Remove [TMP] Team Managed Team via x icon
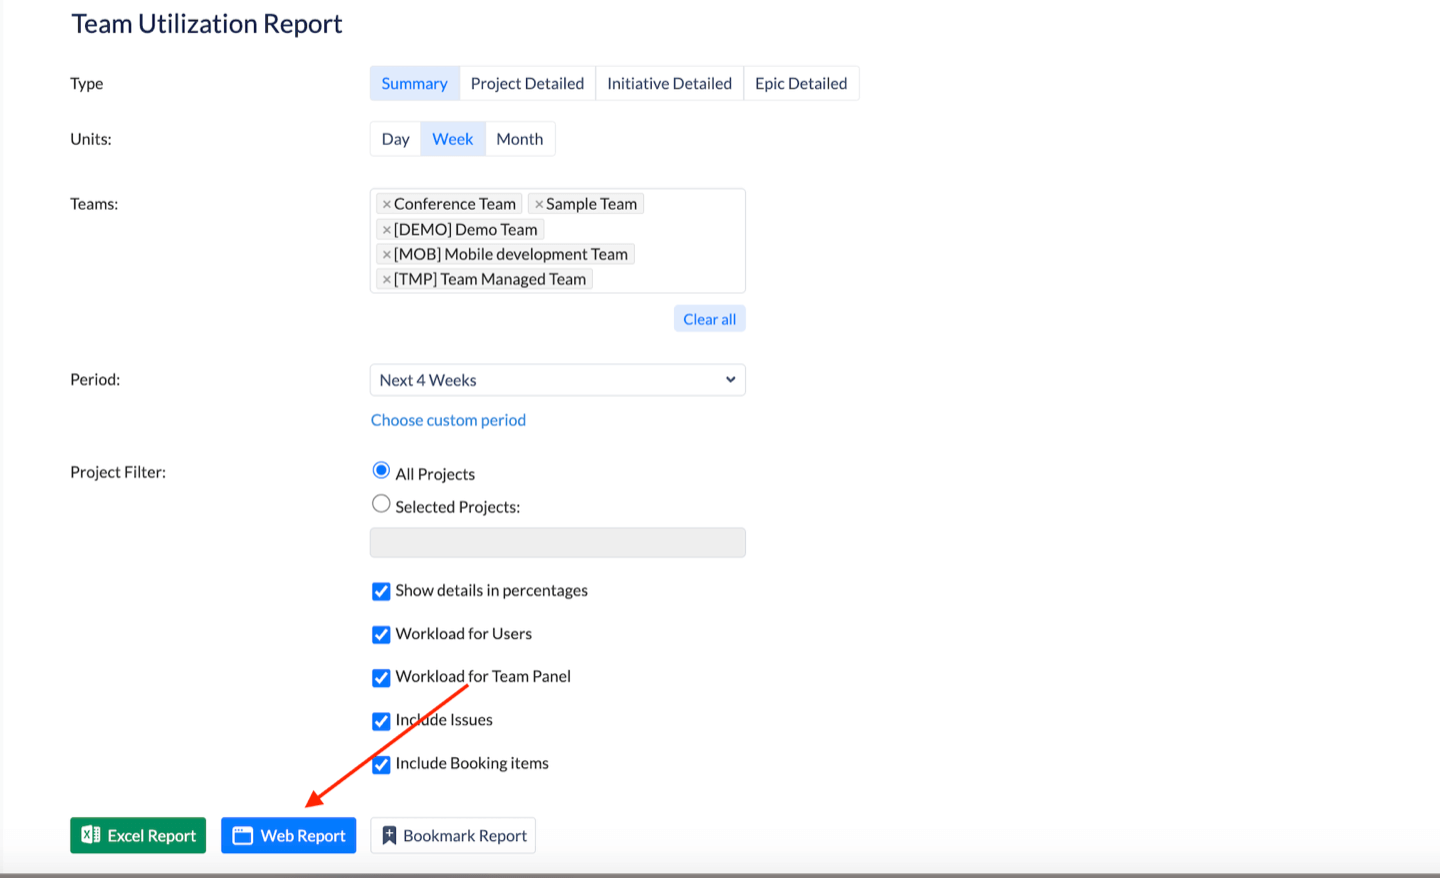The width and height of the screenshot is (1440, 878). click(386, 280)
